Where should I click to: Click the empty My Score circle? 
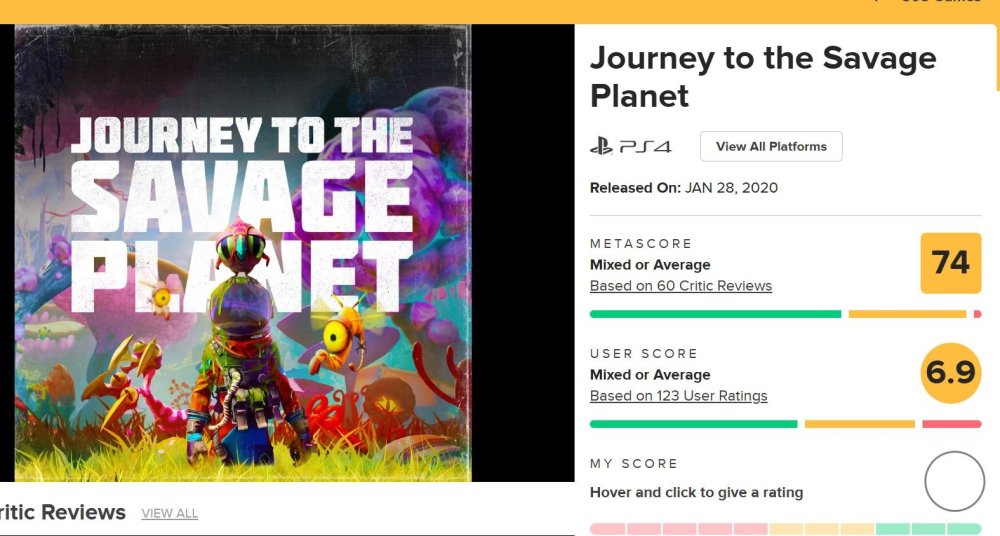[954, 481]
